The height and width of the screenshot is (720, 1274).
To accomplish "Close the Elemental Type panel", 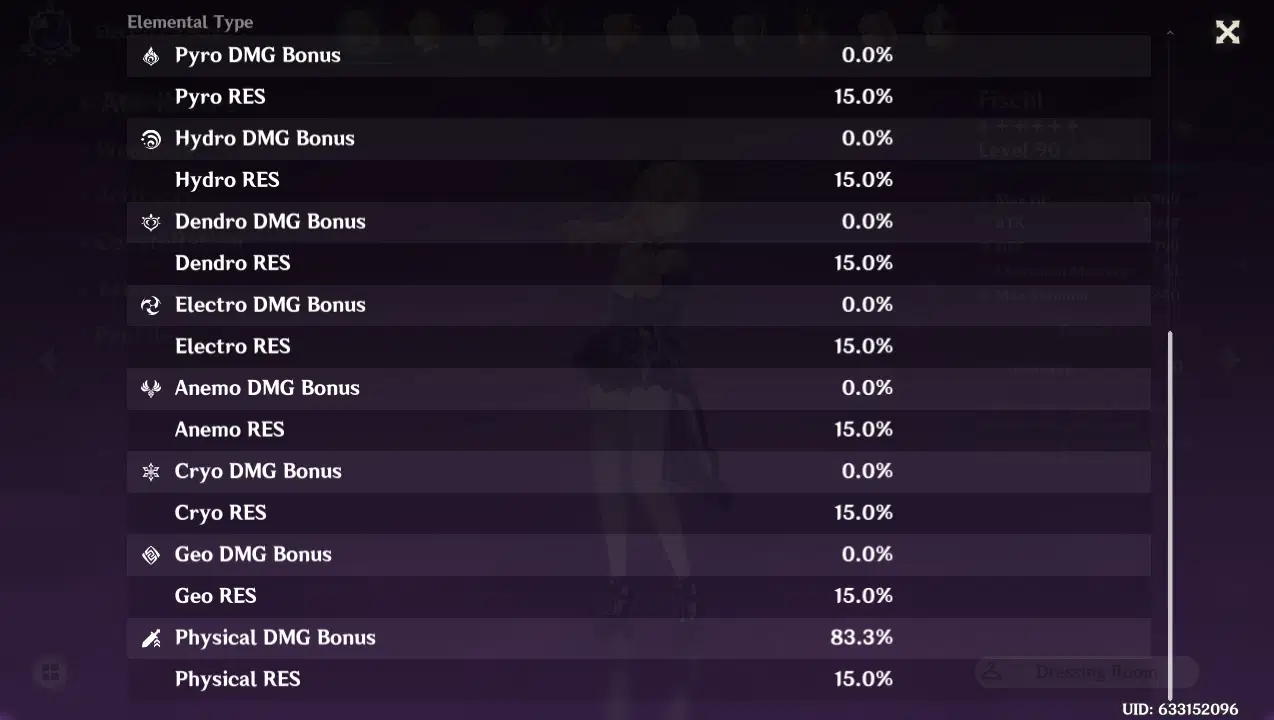I will [x=1227, y=32].
